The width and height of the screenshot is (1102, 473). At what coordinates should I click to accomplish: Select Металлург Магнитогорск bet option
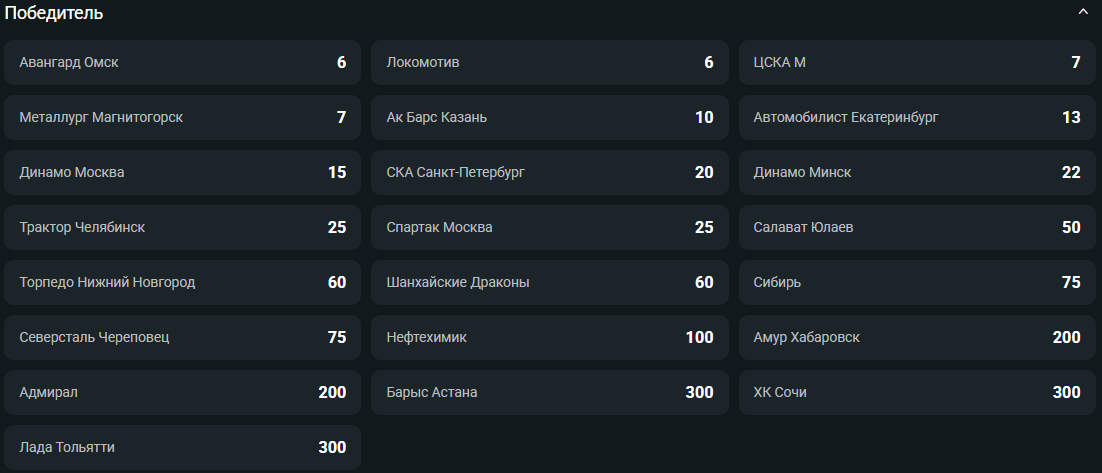(x=183, y=117)
